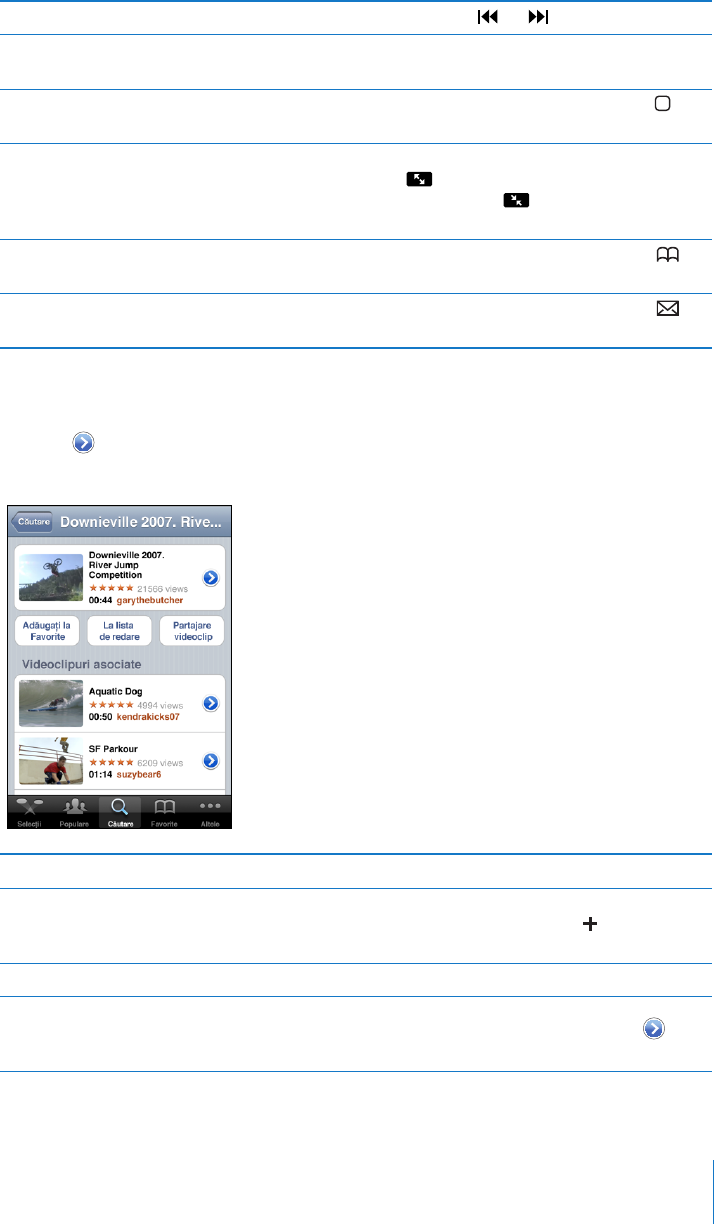Tap the La lista de redare button
Image resolution: width=714 pixels, height=1224 pixels.
(x=119, y=630)
